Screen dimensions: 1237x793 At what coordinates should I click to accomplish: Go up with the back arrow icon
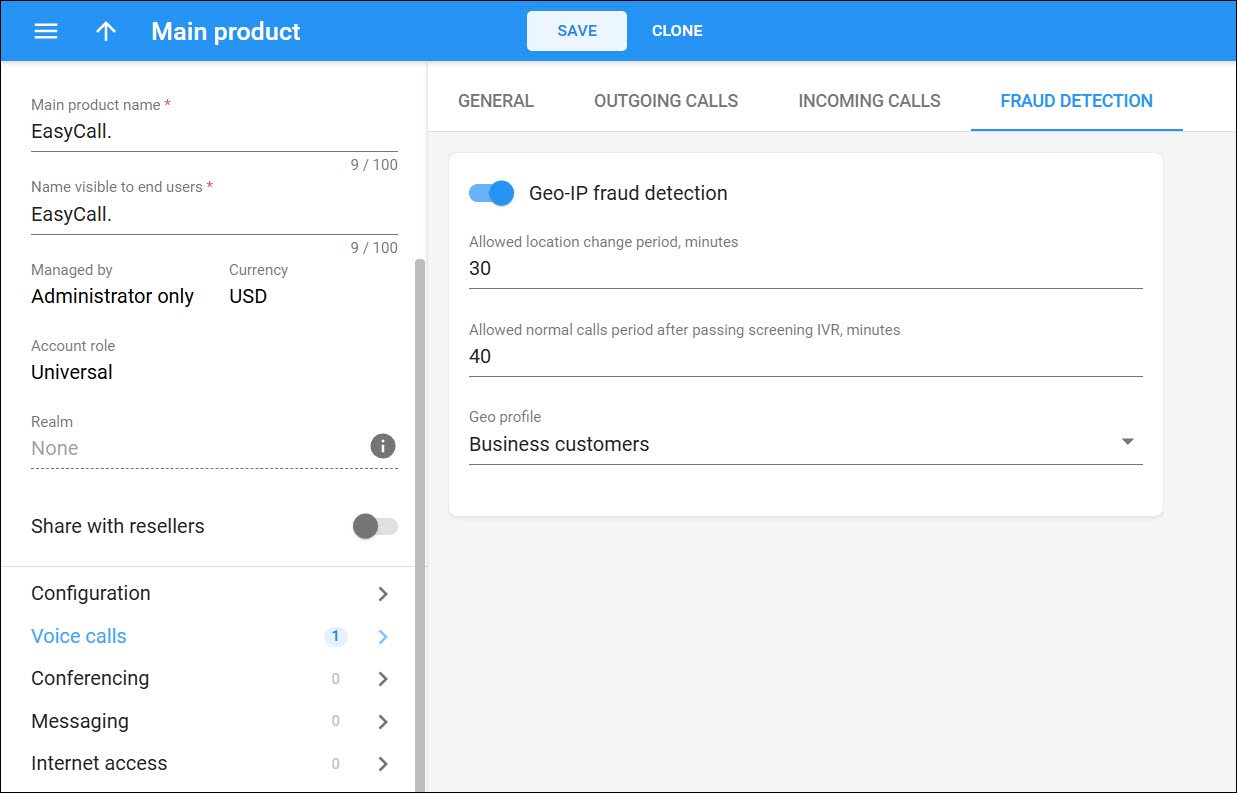coord(106,31)
